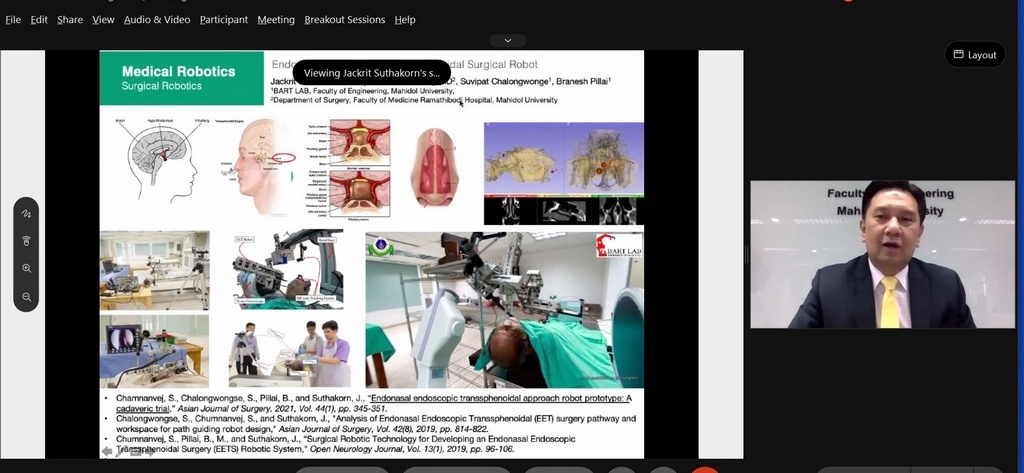
Task: Open the Edit menu
Action: pos(39,20)
